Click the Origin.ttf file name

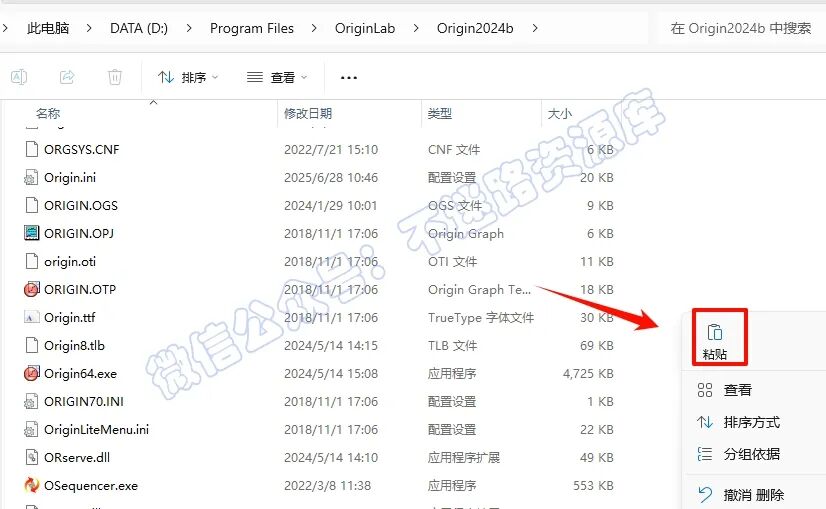click(x=70, y=317)
